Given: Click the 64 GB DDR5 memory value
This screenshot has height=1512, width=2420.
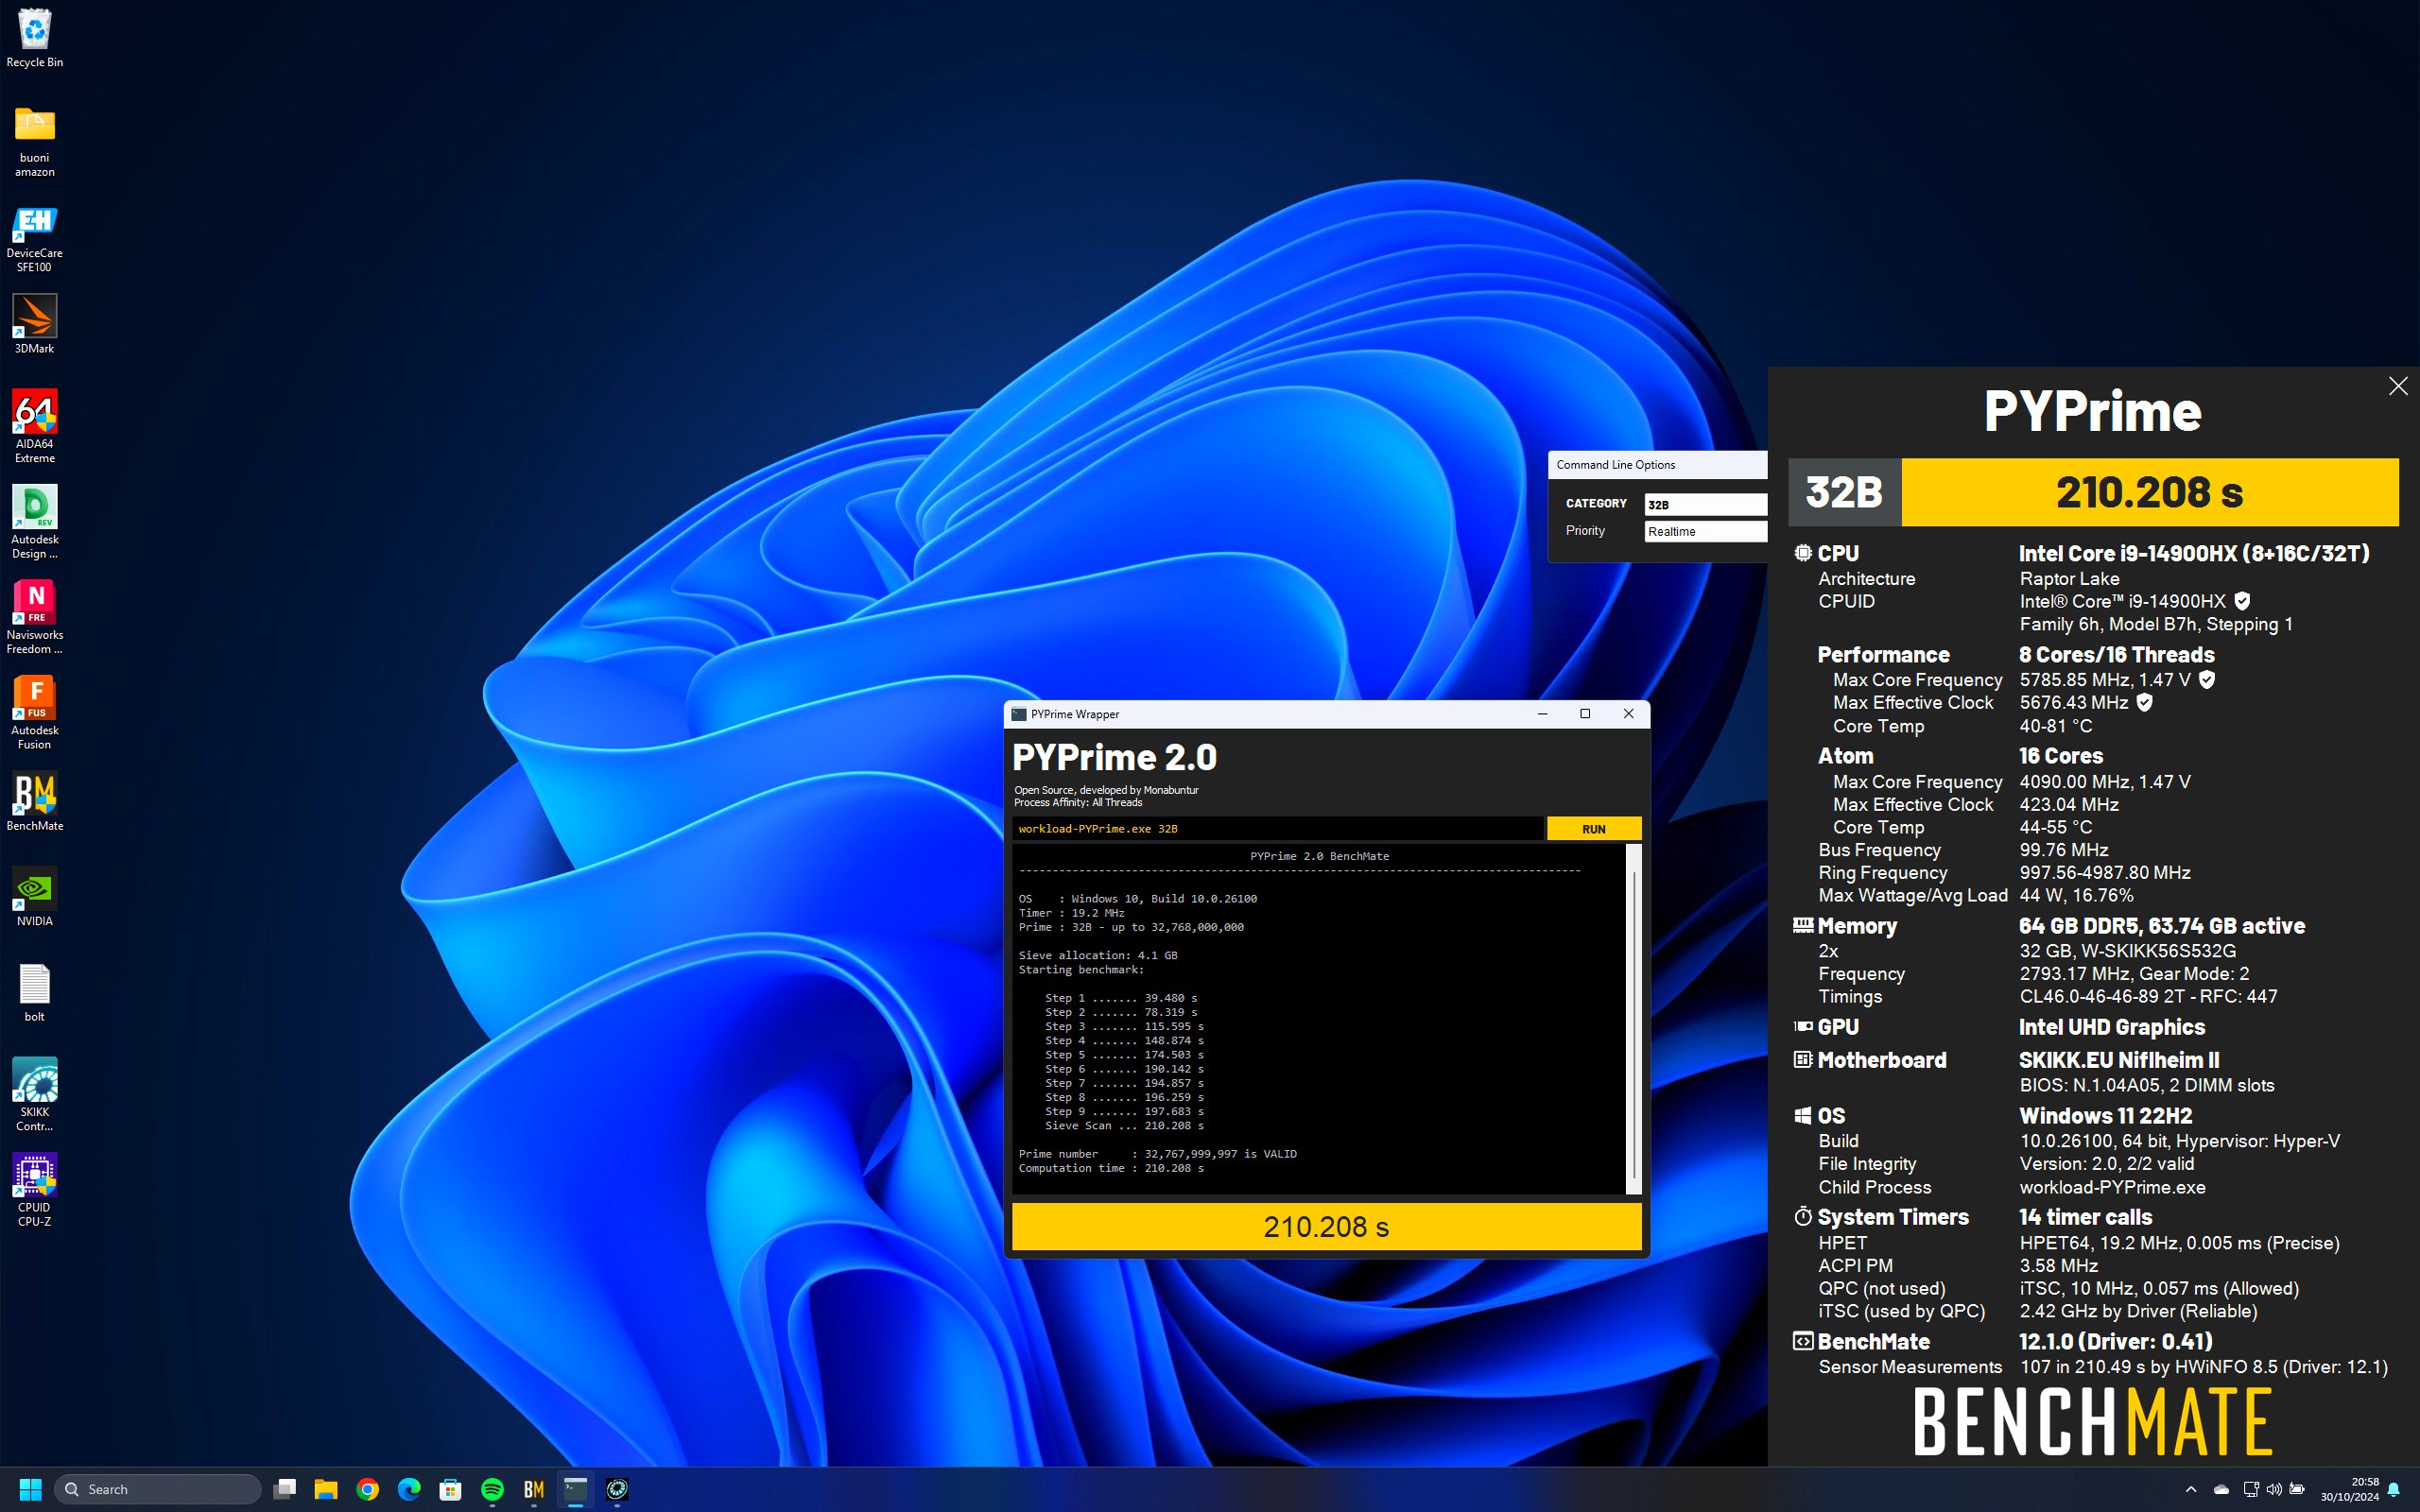Looking at the screenshot, I should point(2162,926).
